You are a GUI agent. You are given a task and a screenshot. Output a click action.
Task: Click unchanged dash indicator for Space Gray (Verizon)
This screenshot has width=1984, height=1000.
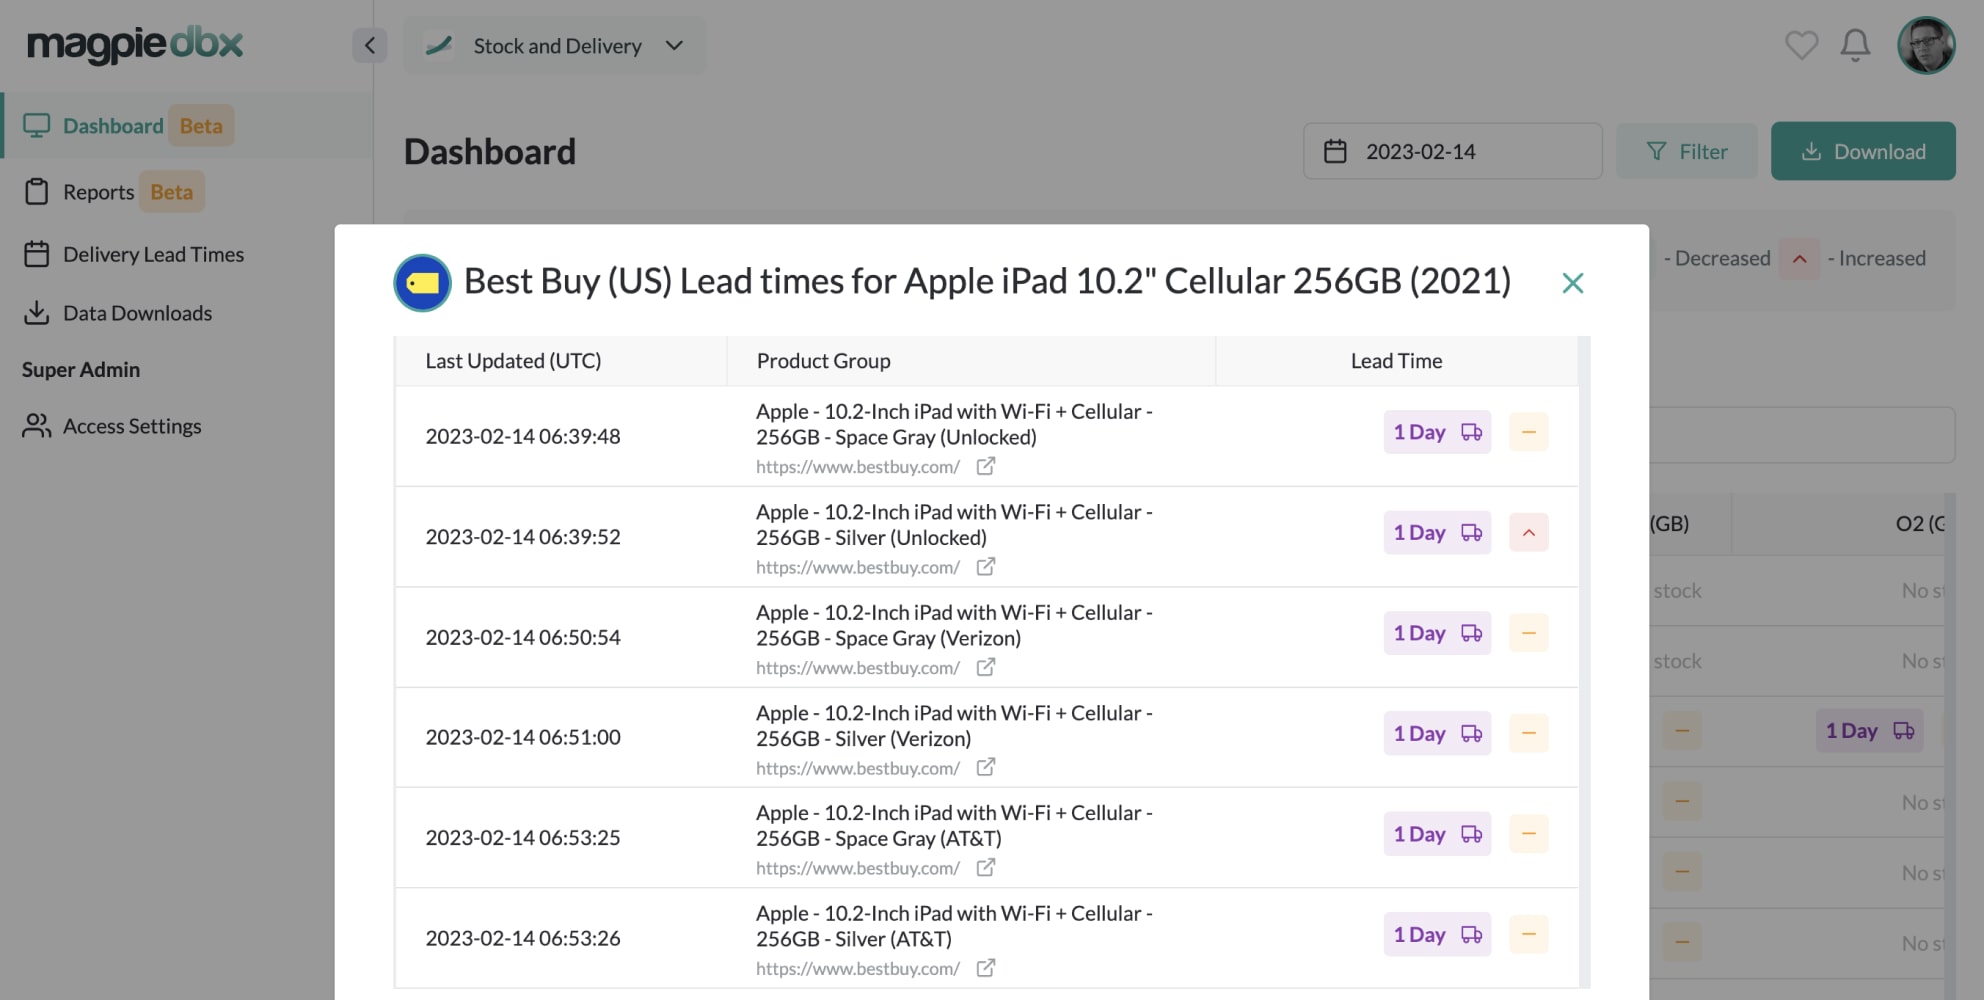pyautogui.click(x=1528, y=633)
